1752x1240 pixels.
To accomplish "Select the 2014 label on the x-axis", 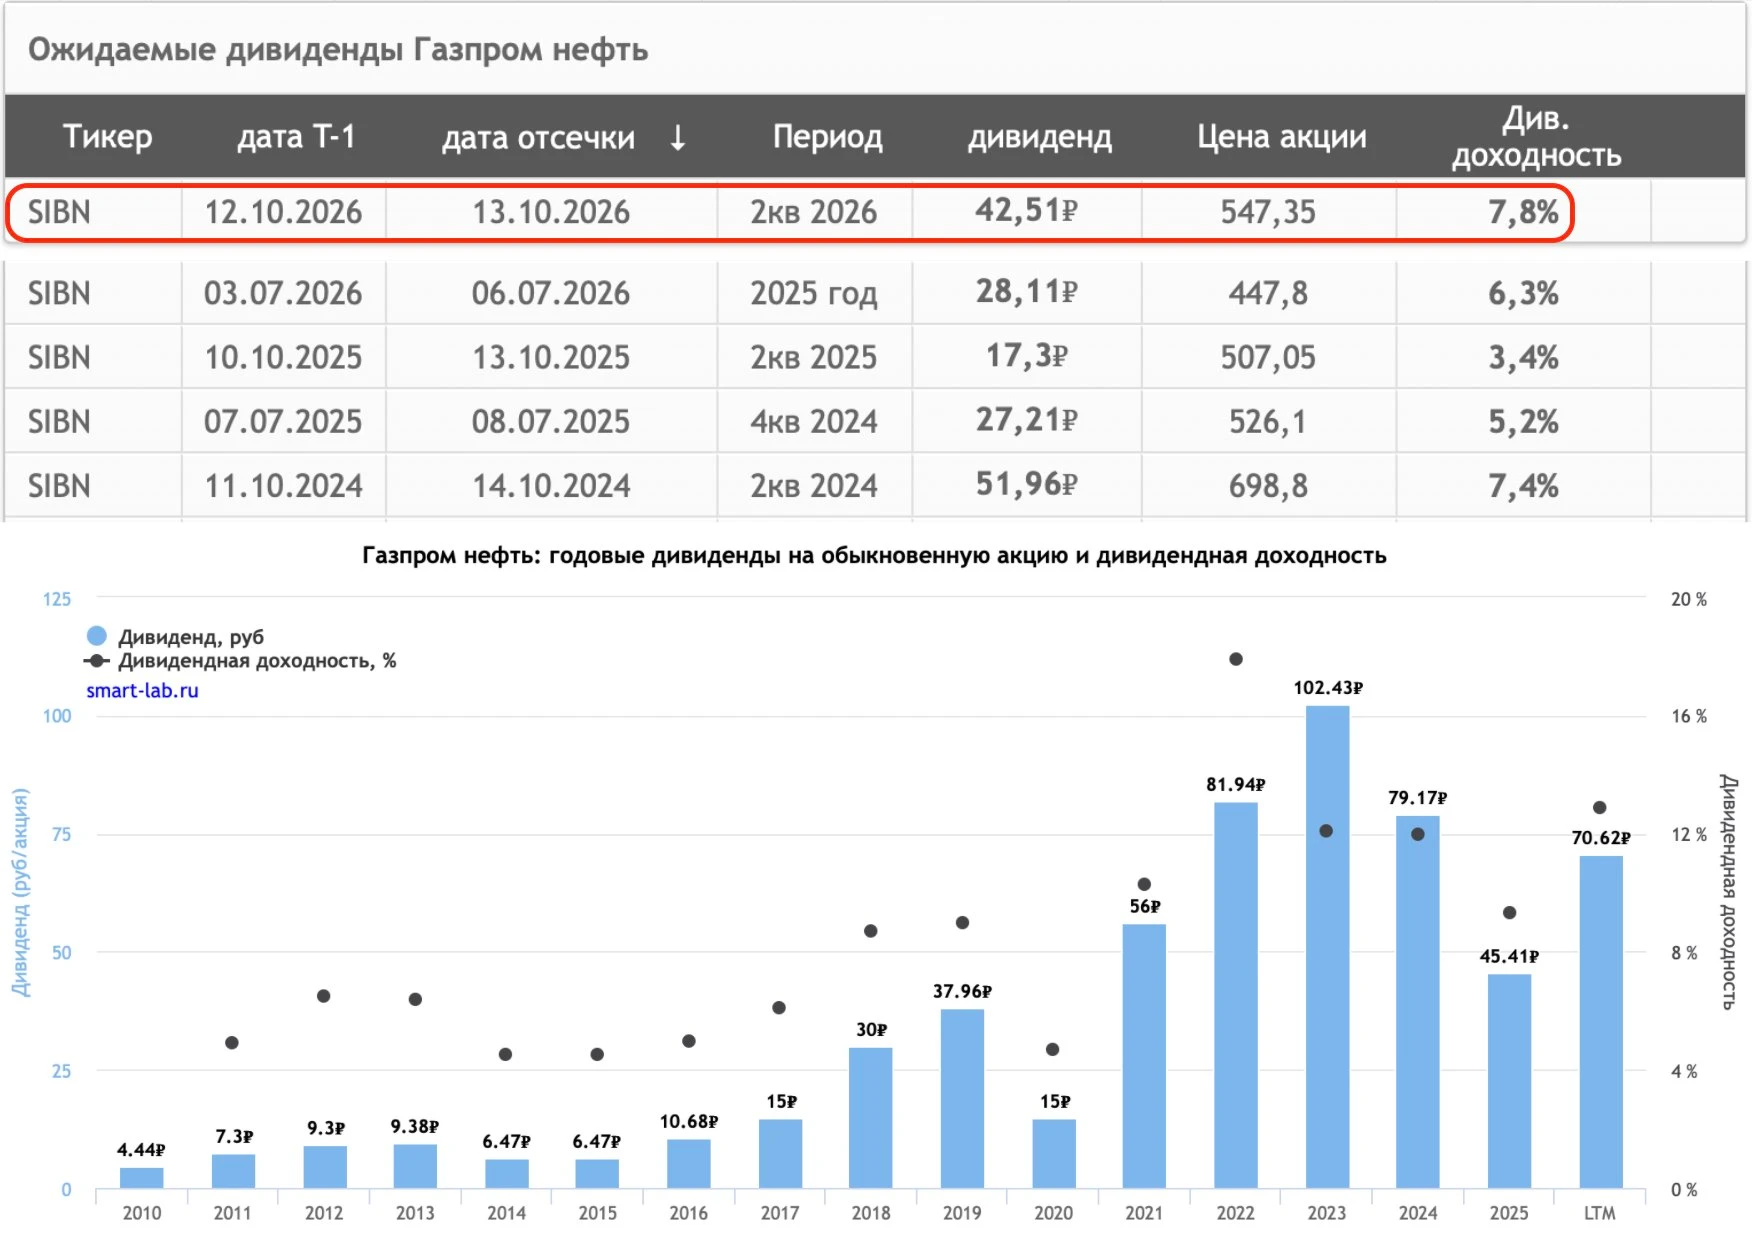I will 506,1213.
